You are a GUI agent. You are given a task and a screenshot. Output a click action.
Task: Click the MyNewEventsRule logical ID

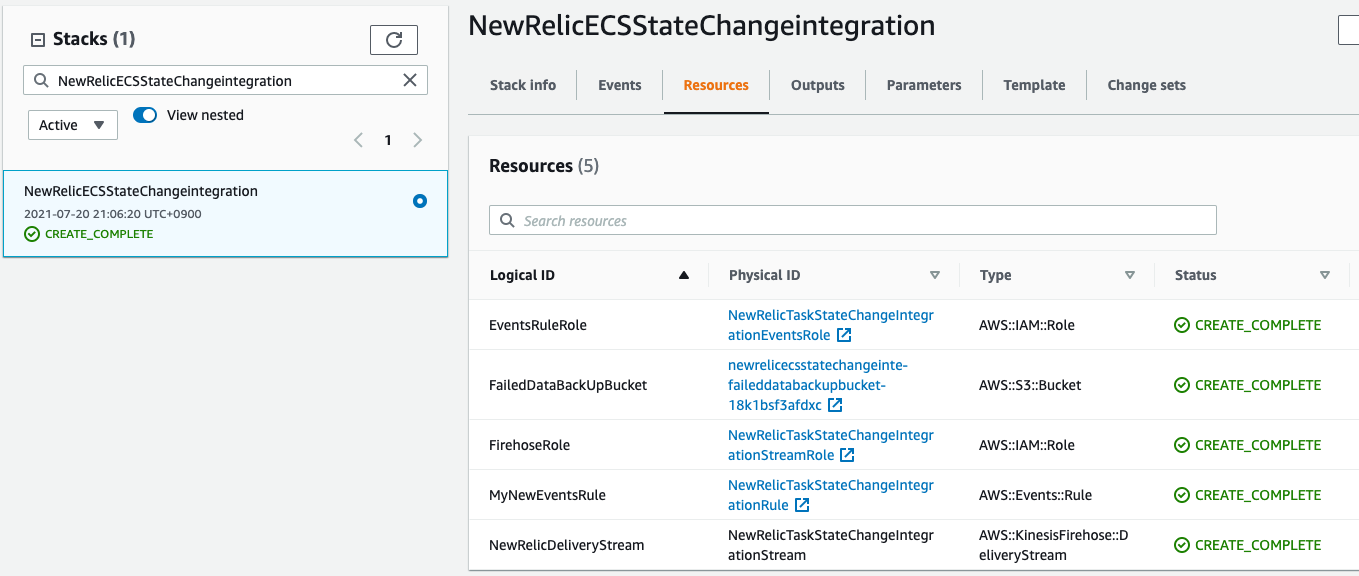point(547,495)
